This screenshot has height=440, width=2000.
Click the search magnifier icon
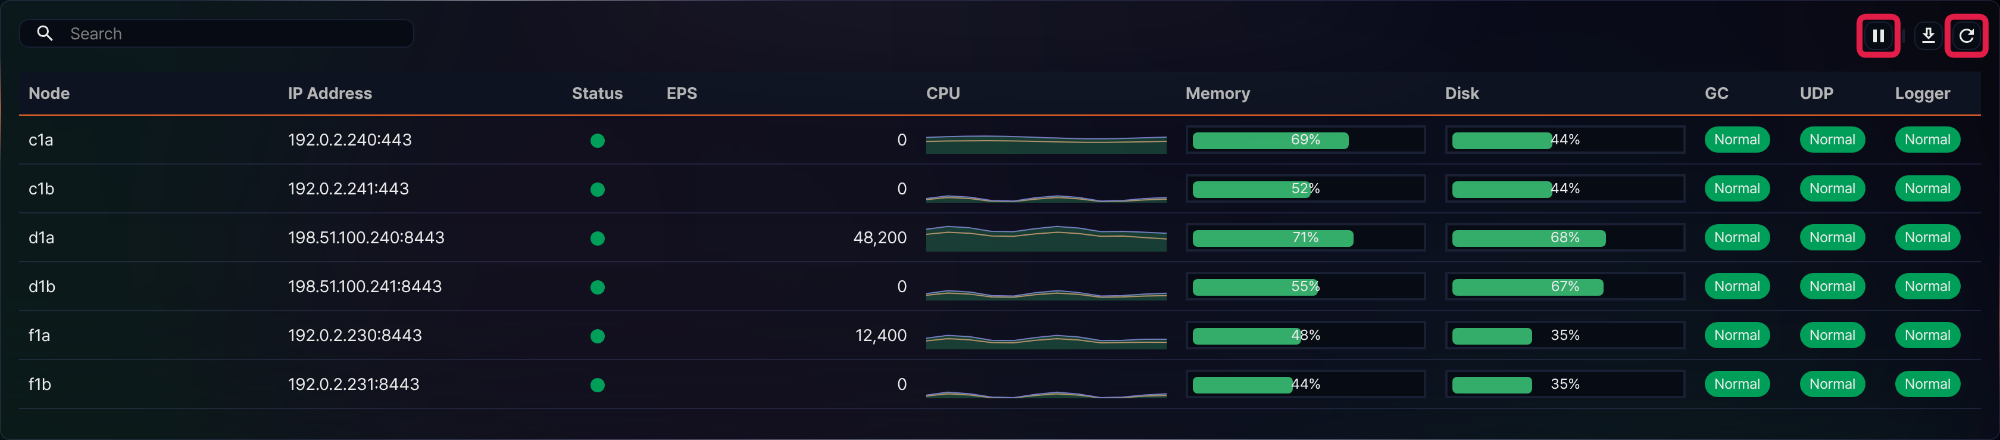45,33
